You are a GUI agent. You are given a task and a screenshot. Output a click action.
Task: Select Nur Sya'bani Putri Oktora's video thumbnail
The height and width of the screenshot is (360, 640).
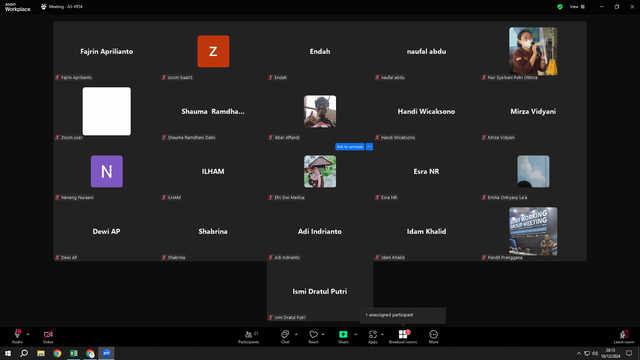(533, 51)
